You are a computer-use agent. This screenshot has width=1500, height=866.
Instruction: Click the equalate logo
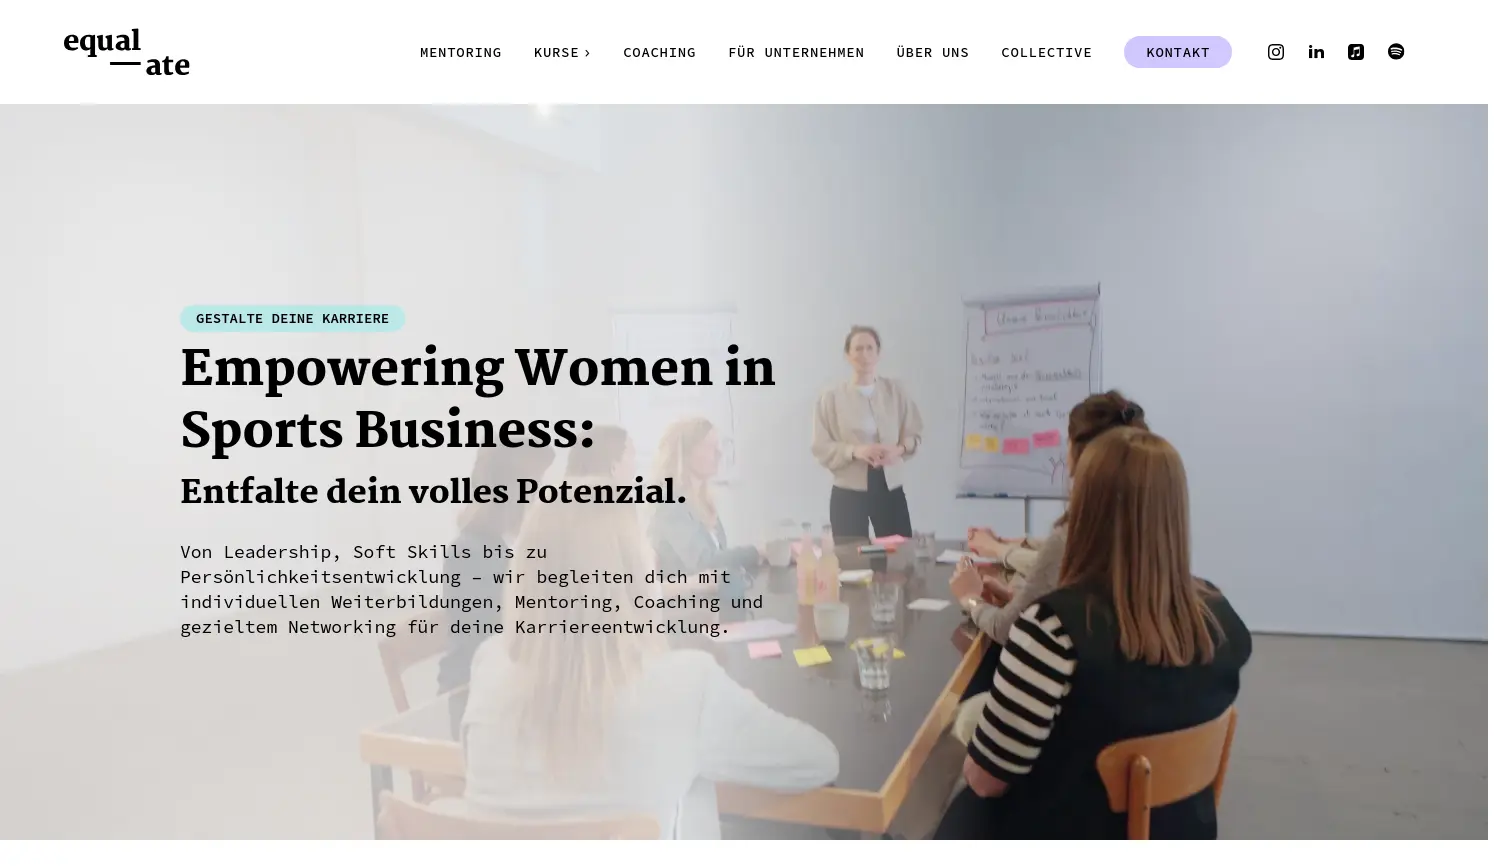126,52
